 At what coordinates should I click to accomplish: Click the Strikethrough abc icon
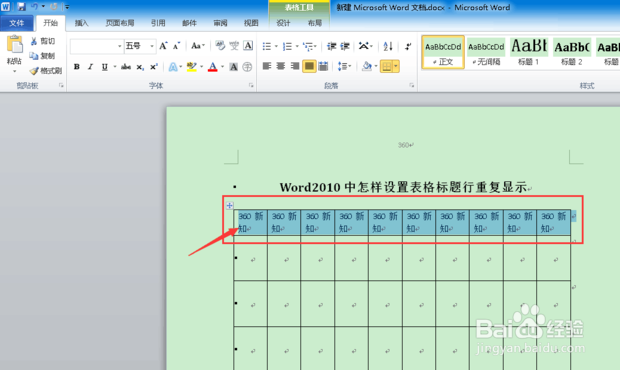coord(126,67)
